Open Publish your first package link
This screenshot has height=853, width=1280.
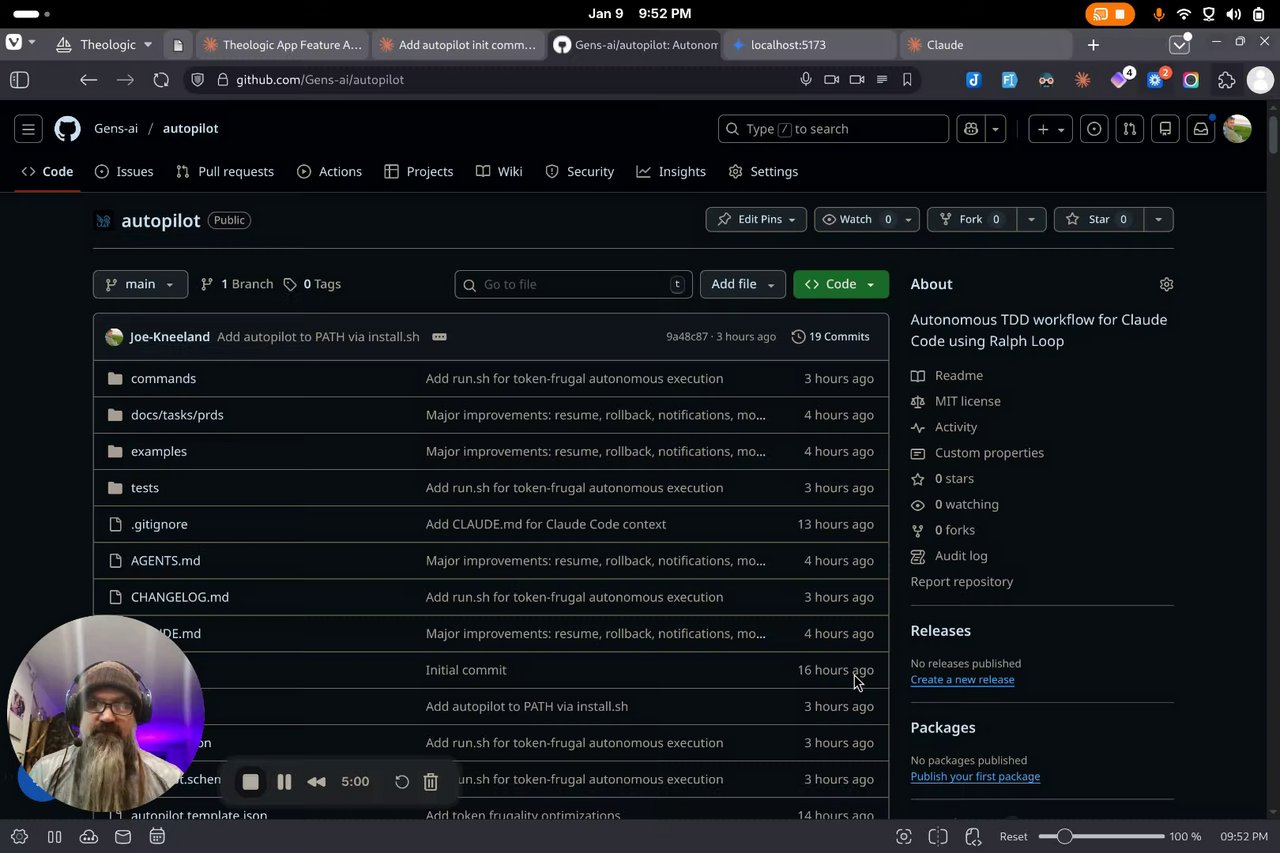(x=975, y=777)
